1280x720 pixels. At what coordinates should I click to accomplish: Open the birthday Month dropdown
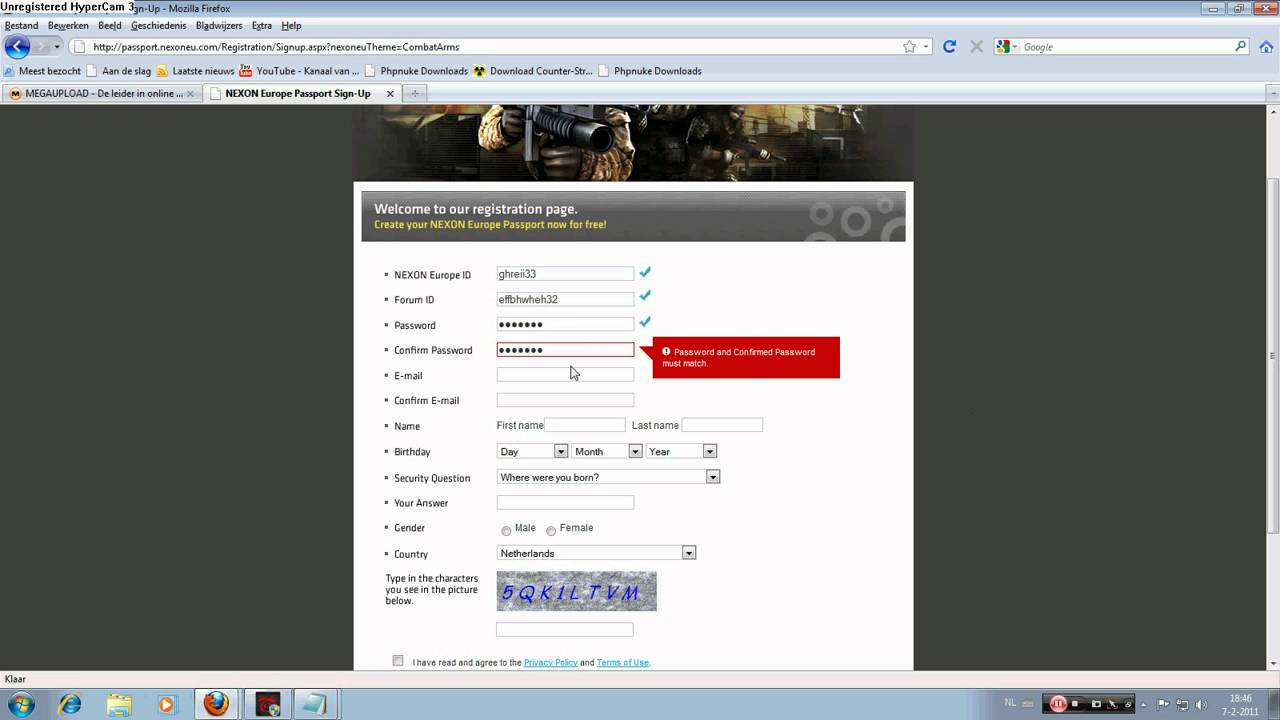click(607, 451)
